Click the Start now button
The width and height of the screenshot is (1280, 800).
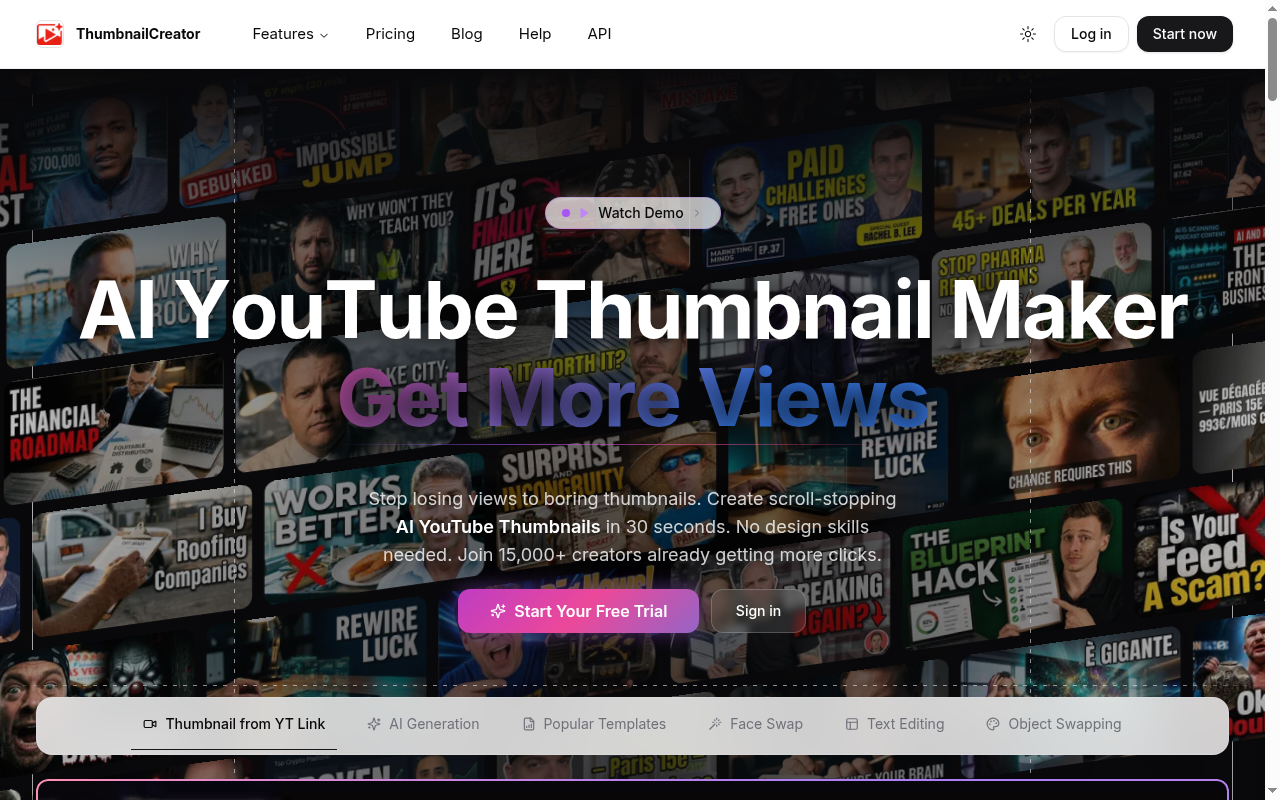[x=1185, y=34]
